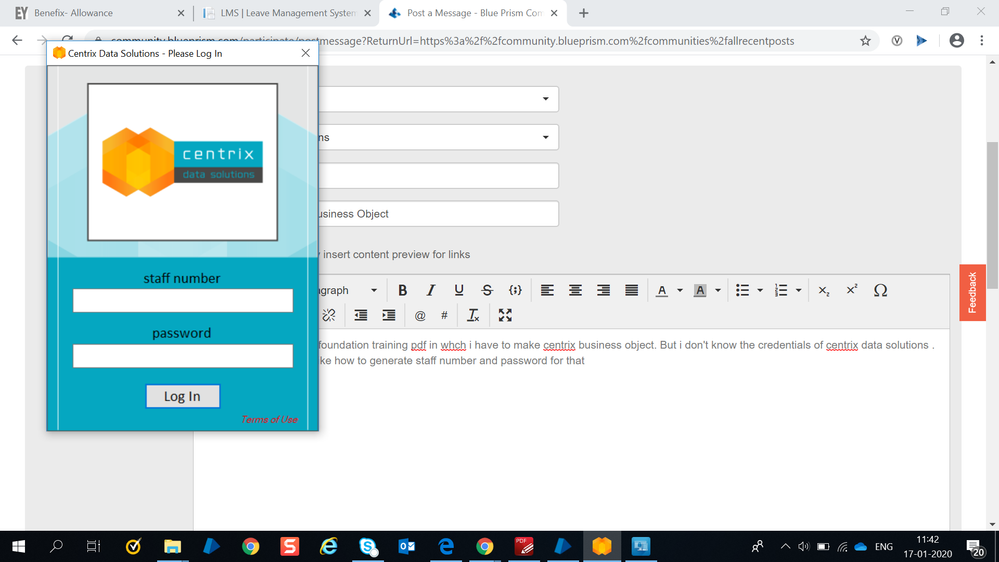Open Outlook from taskbar

coord(406,547)
